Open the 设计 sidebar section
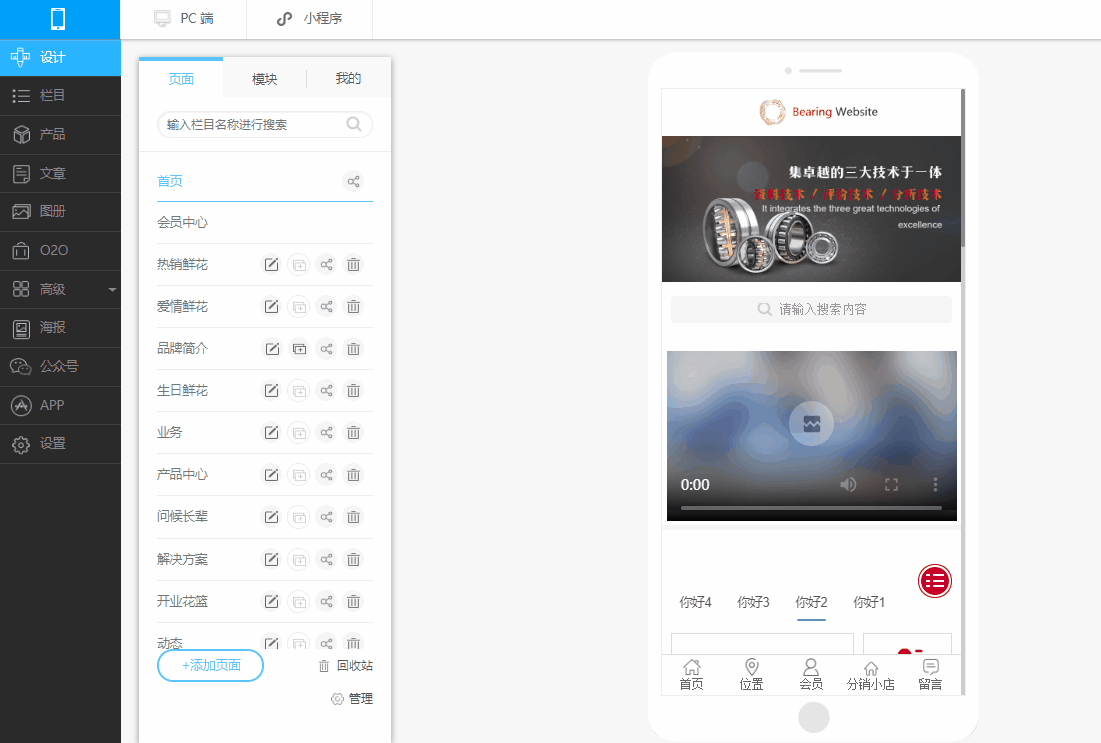Screen dimensions: 1101x743 point(60,58)
